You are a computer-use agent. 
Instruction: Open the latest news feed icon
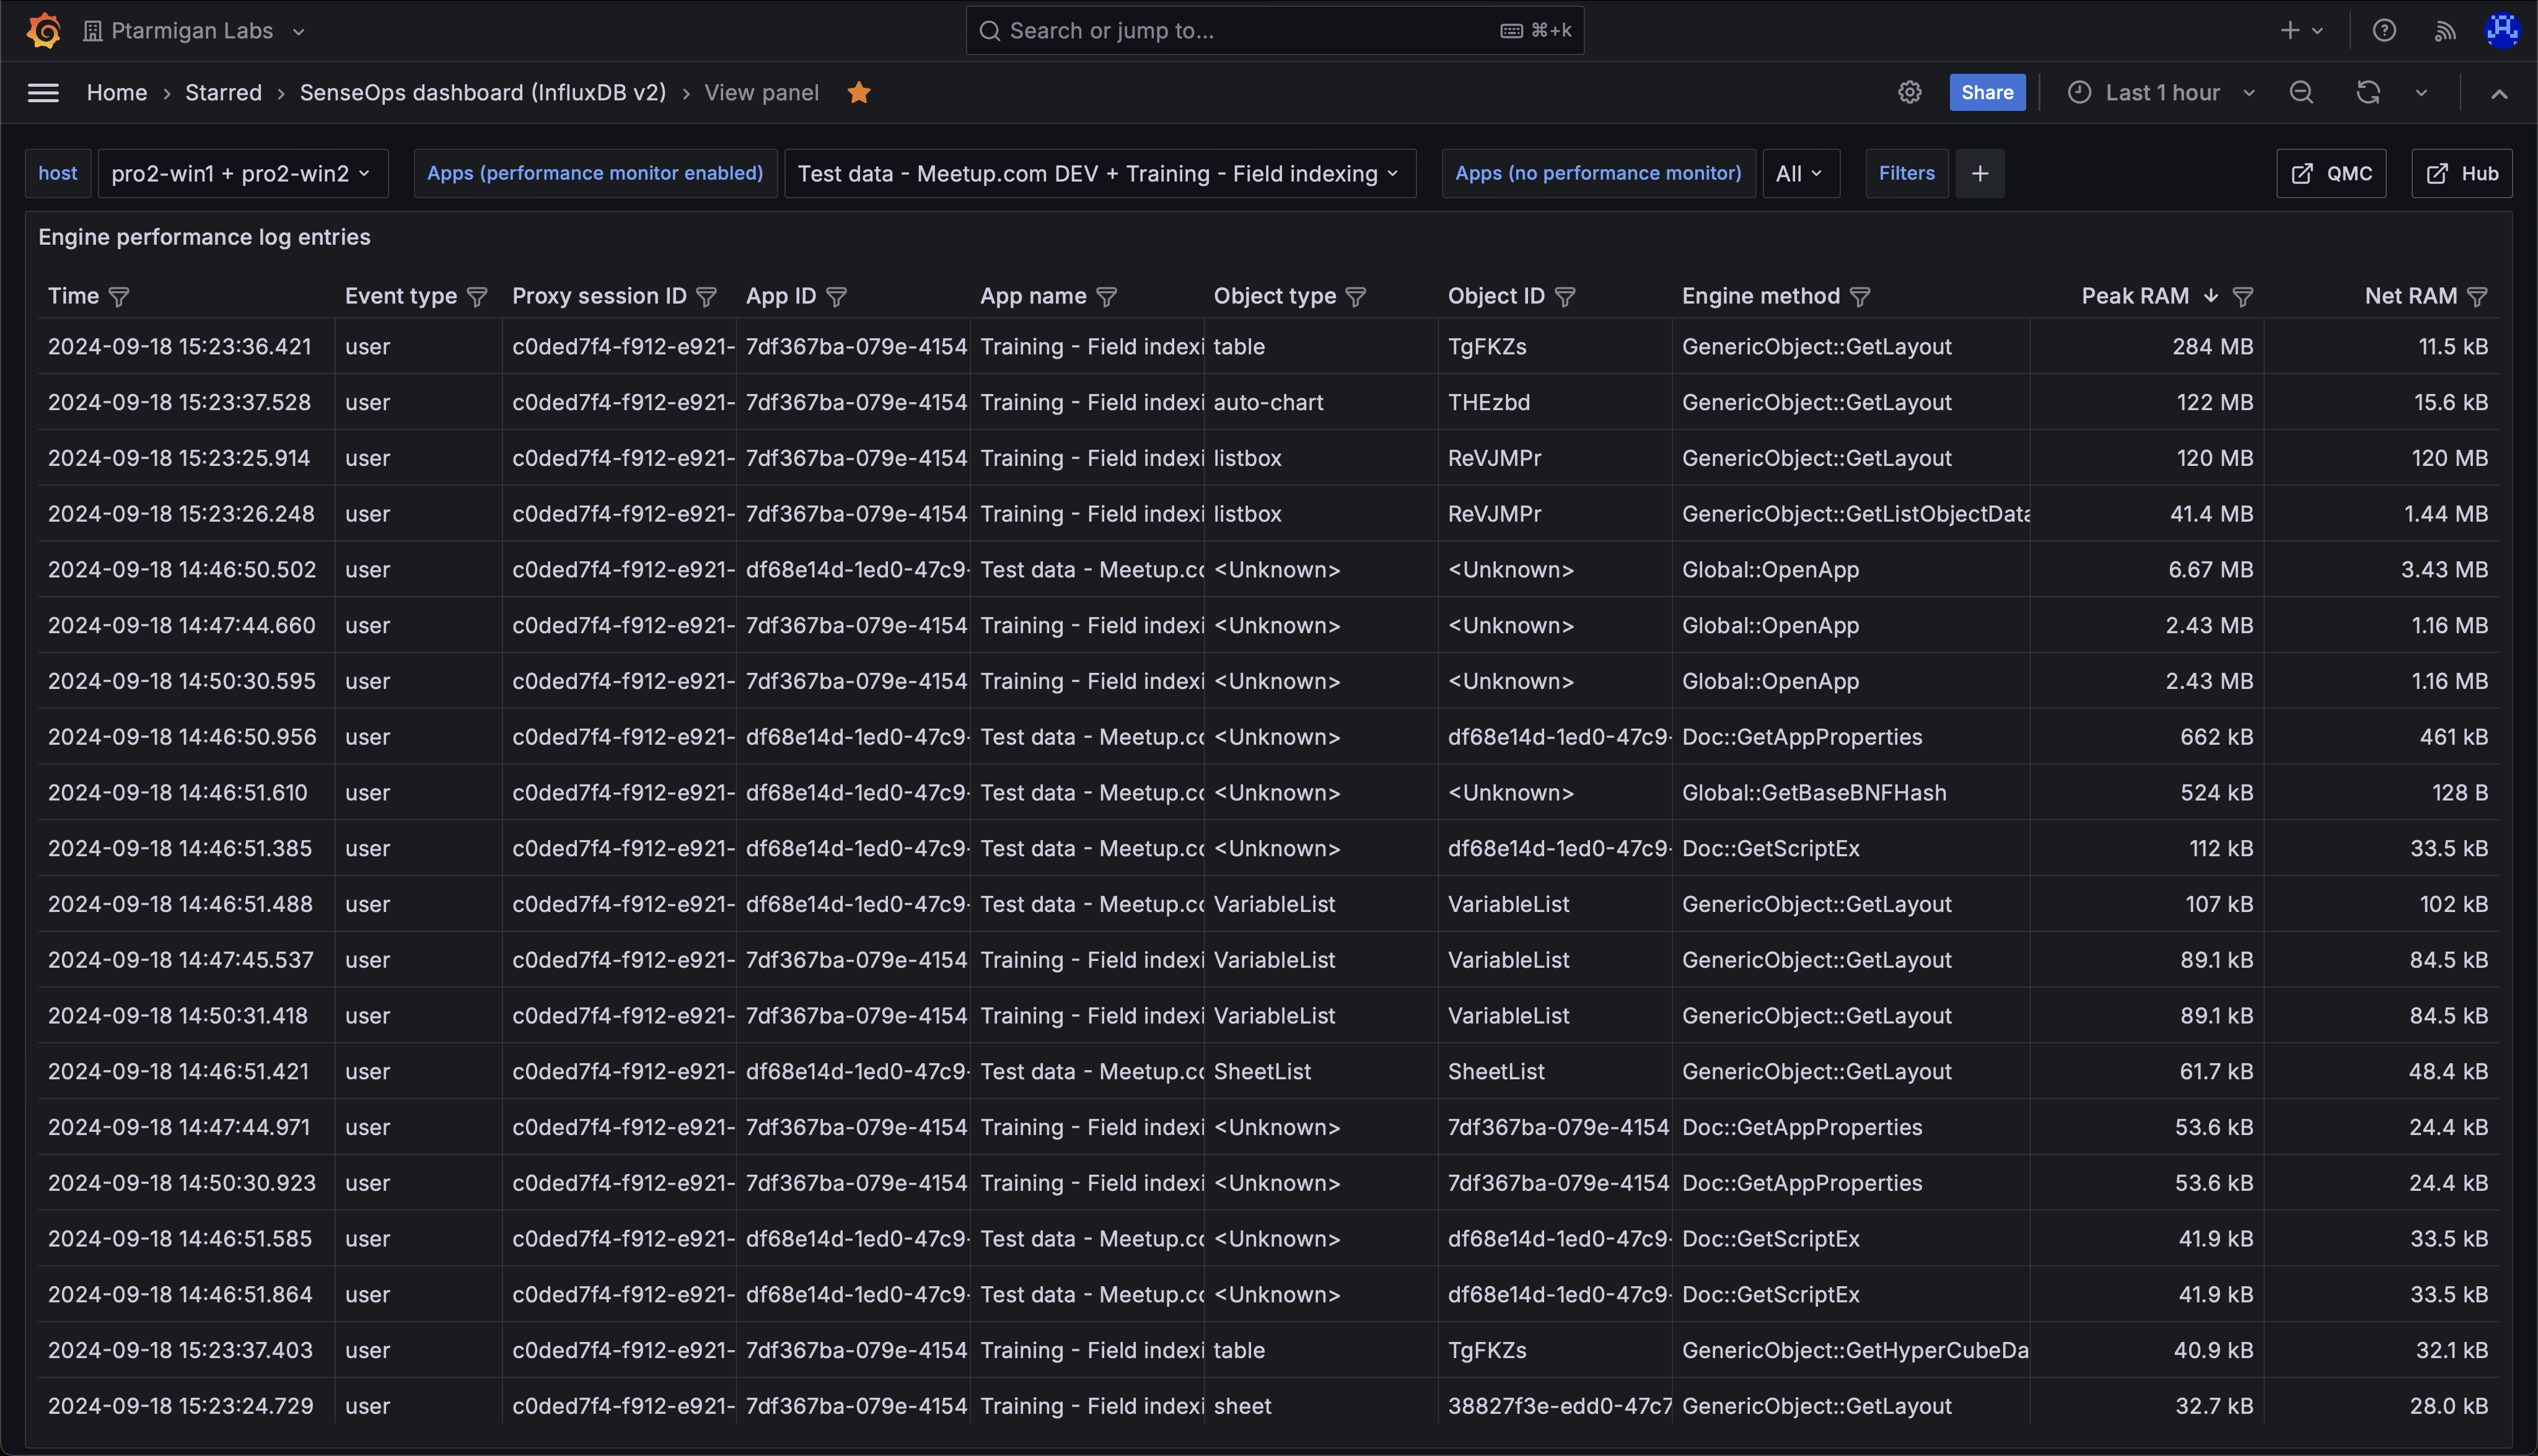point(2444,30)
